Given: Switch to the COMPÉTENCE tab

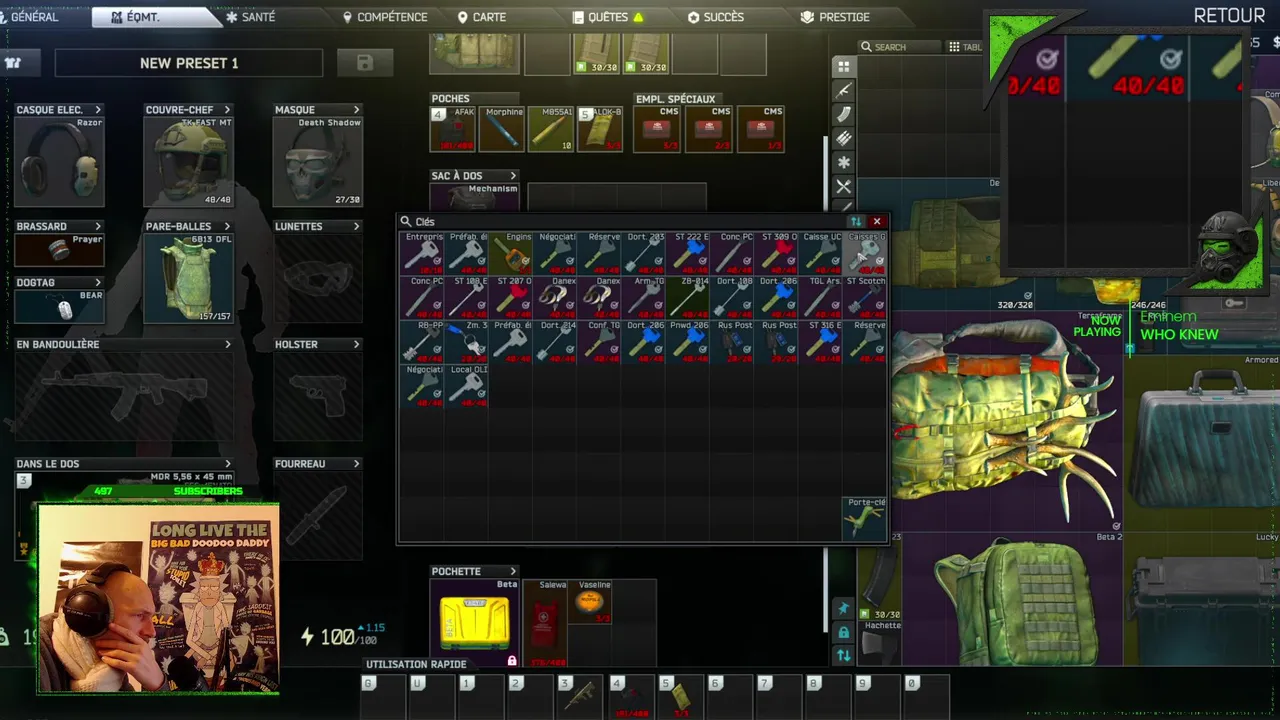Looking at the screenshot, I should tap(385, 17).
